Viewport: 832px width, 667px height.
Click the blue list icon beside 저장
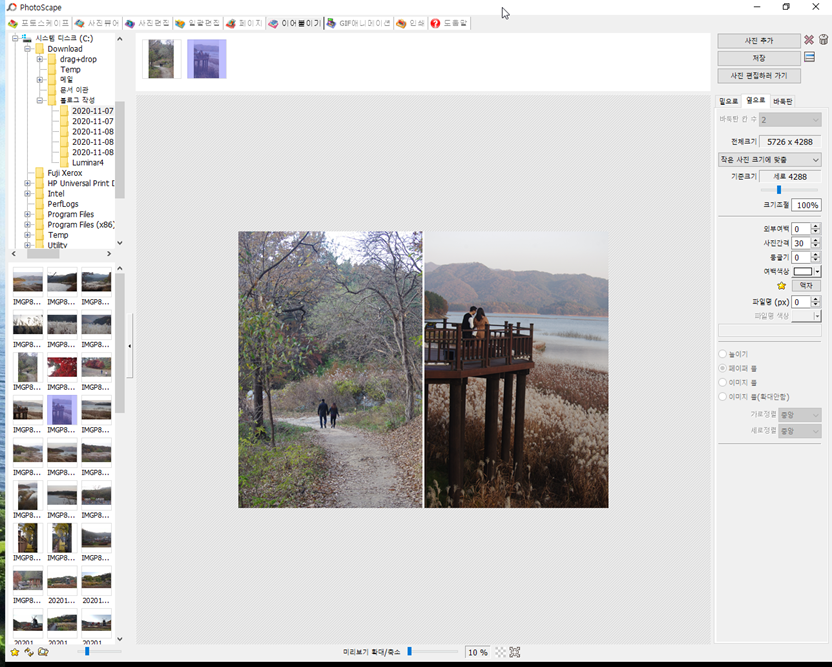tap(809, 57)
